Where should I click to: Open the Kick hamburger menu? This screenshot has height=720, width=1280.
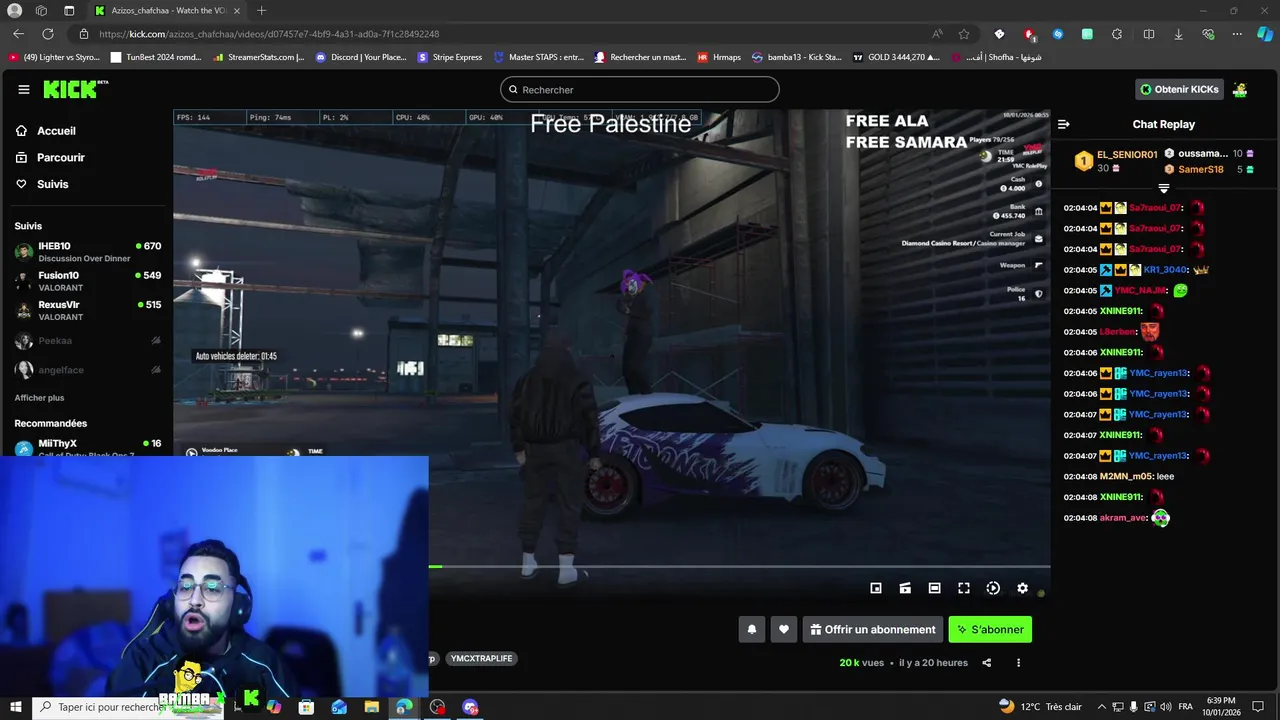[x=24, y=89]
